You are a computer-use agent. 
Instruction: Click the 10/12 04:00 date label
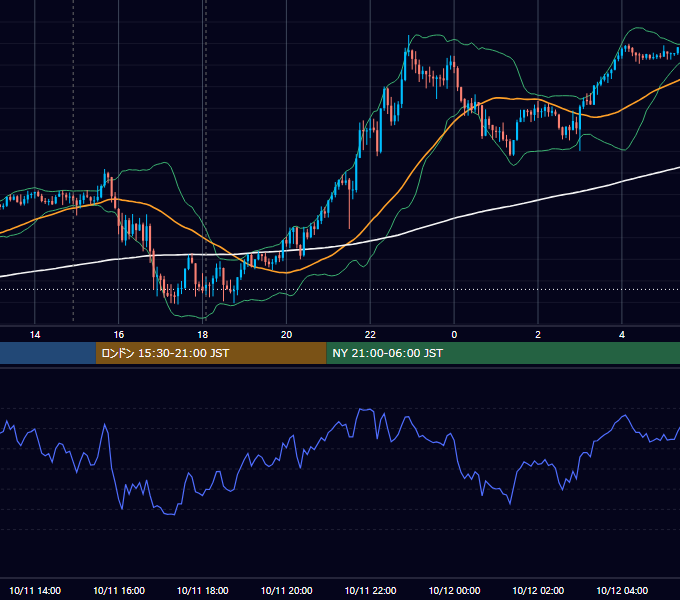622,590
